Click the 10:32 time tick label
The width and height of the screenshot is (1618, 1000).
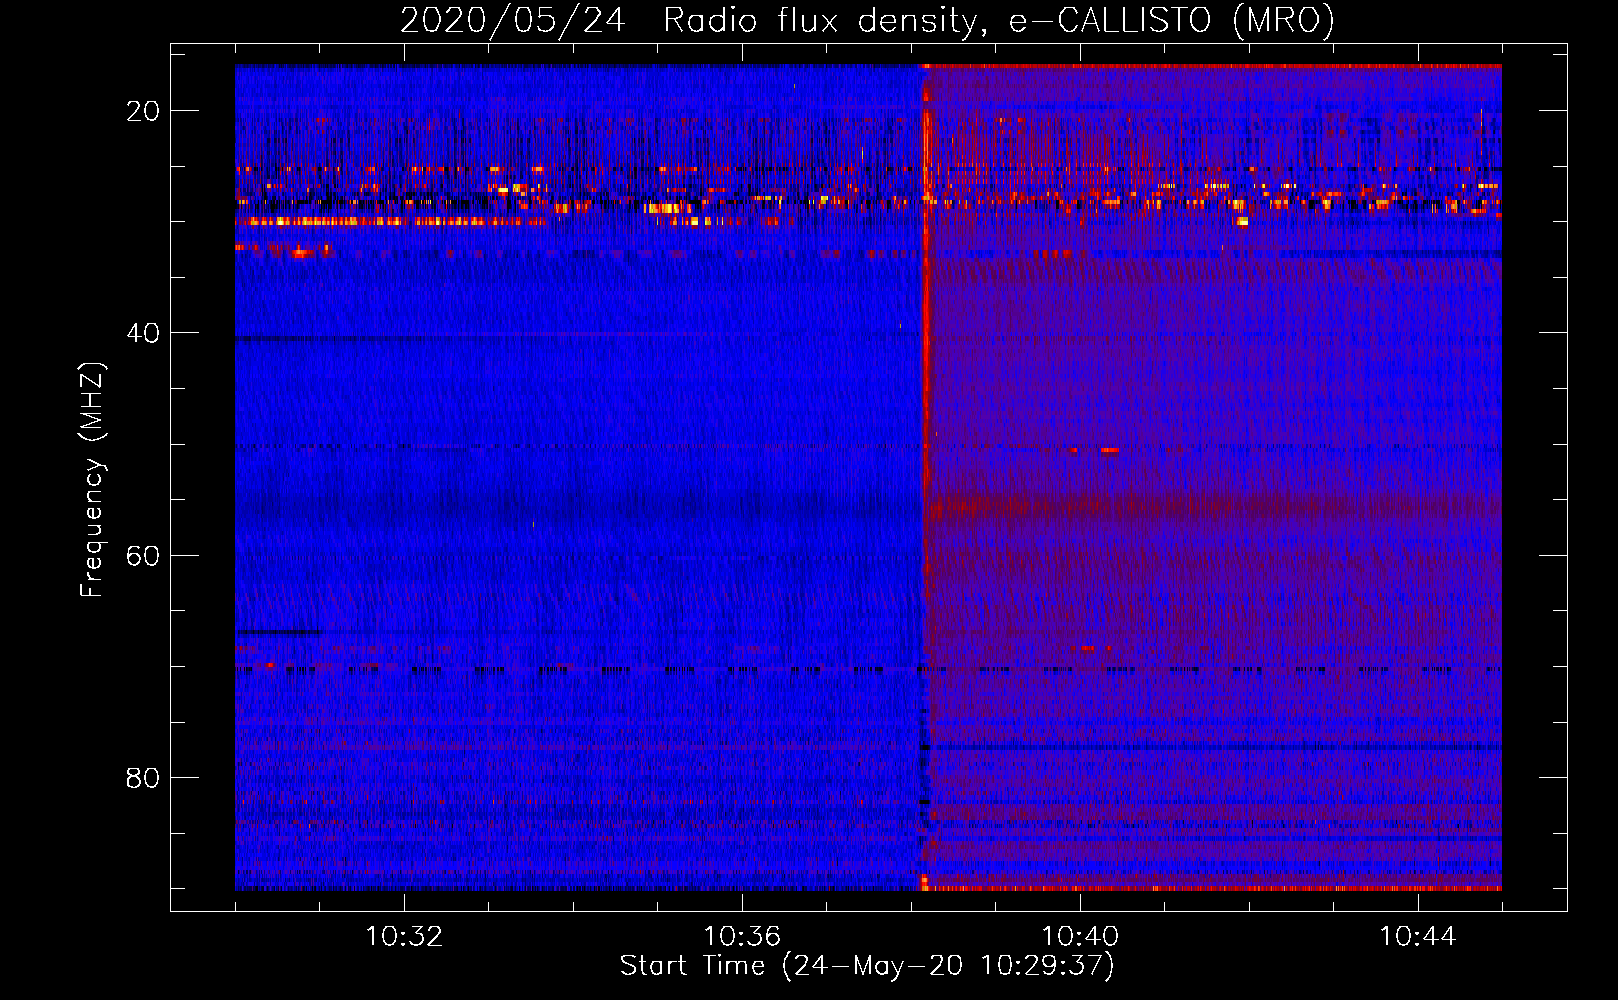point(404,937)
